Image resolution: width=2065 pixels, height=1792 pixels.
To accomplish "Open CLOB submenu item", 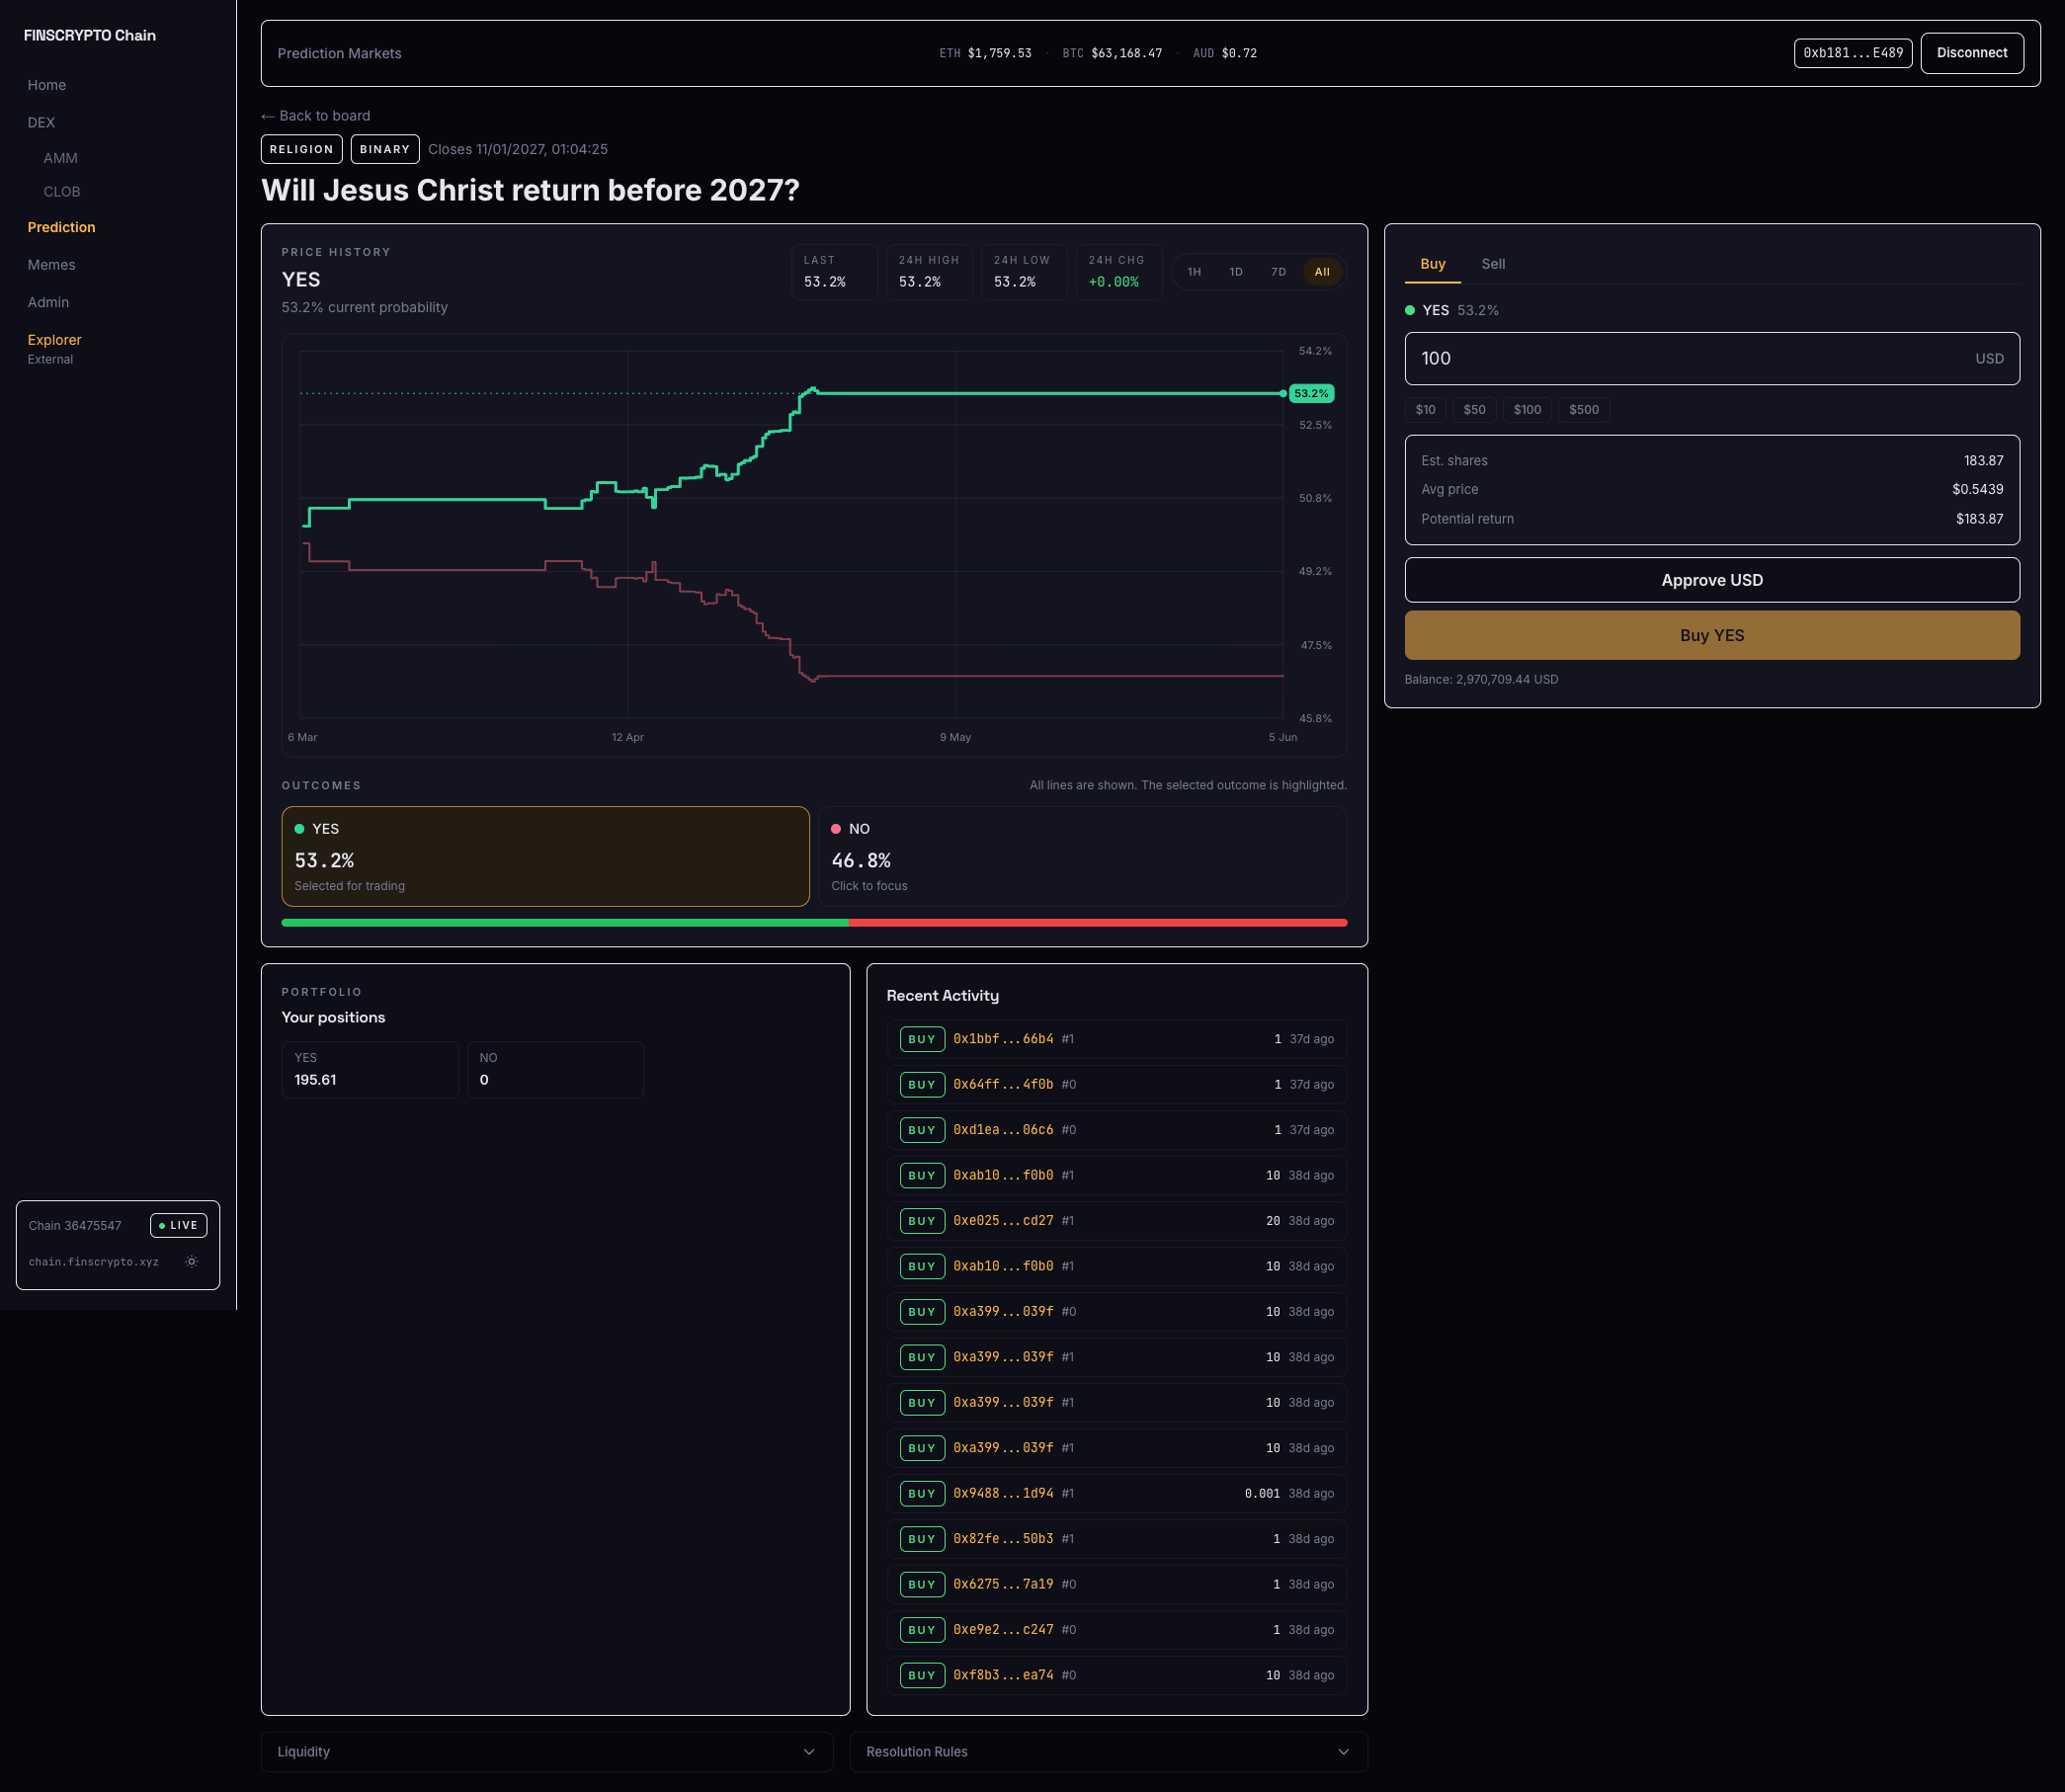I will coord(62,192).
